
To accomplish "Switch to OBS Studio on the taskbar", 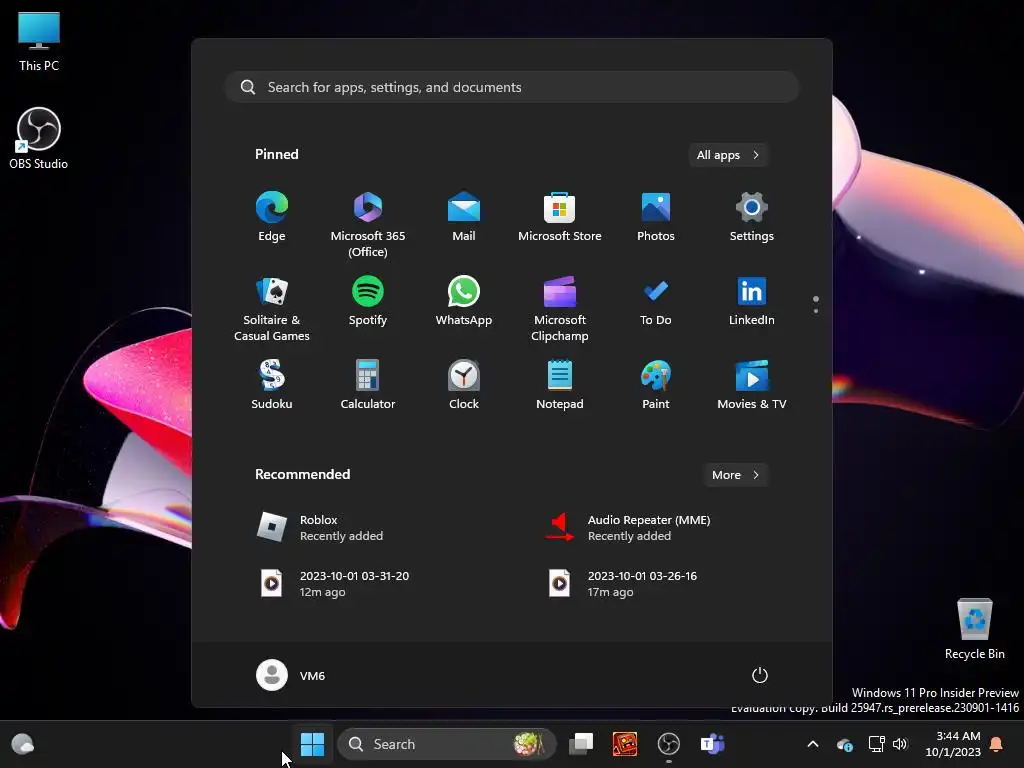I will point(668,744).
